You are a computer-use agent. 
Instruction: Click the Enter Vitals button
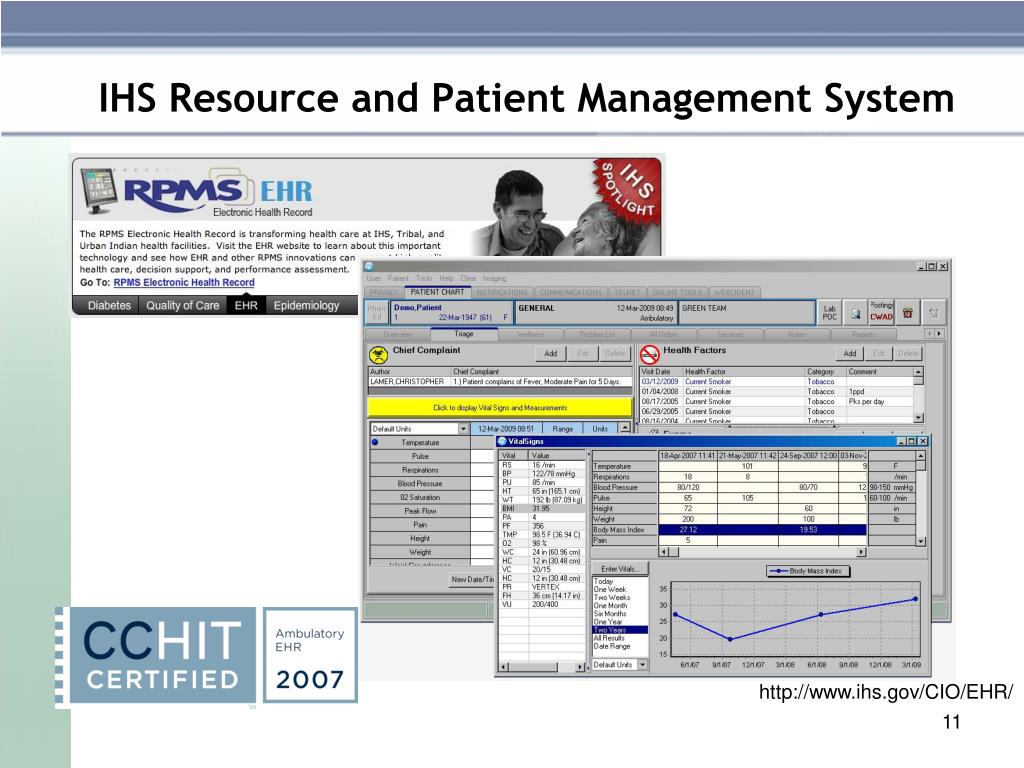[x=619, y=569]
